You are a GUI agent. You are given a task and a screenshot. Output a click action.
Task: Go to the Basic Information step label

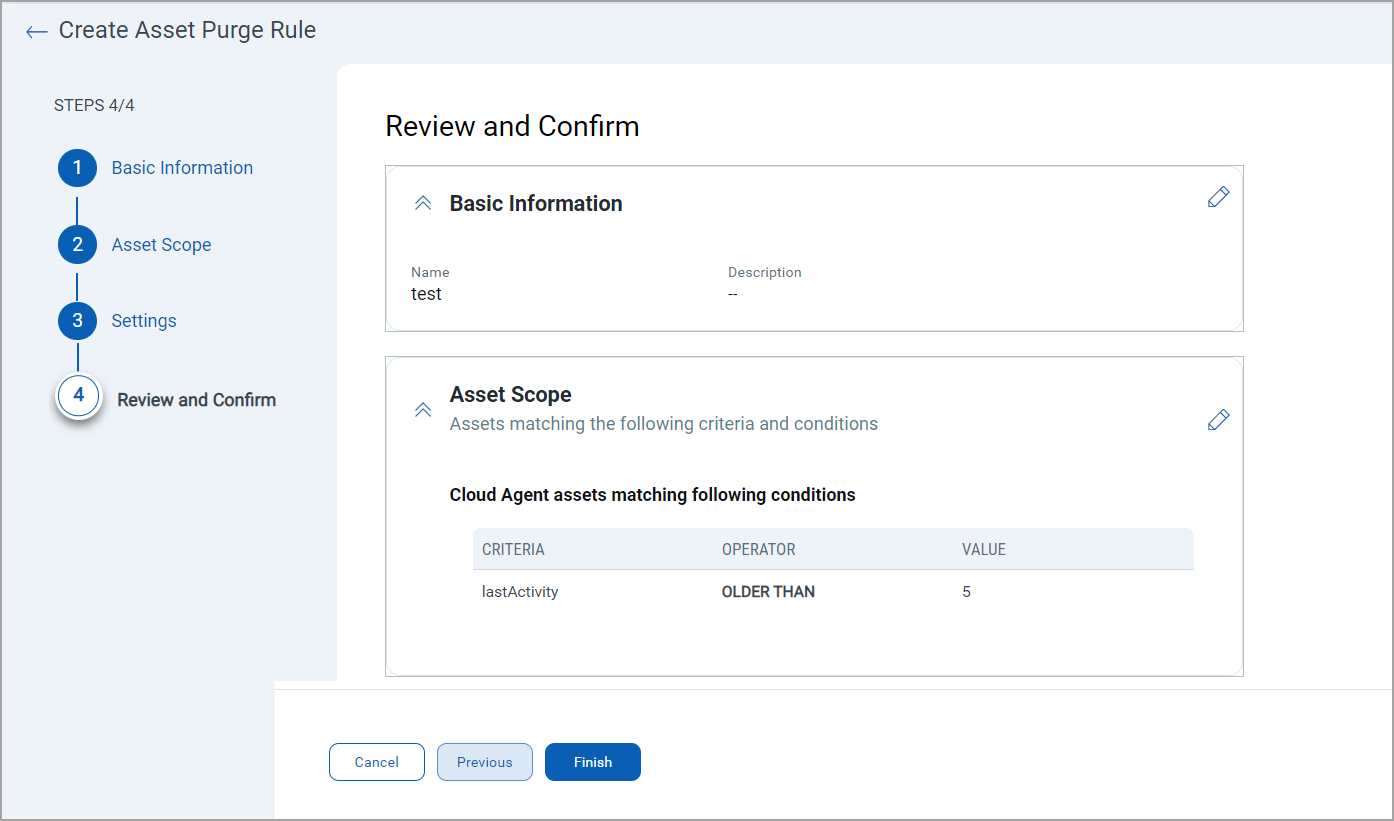[x=182, y=168]
